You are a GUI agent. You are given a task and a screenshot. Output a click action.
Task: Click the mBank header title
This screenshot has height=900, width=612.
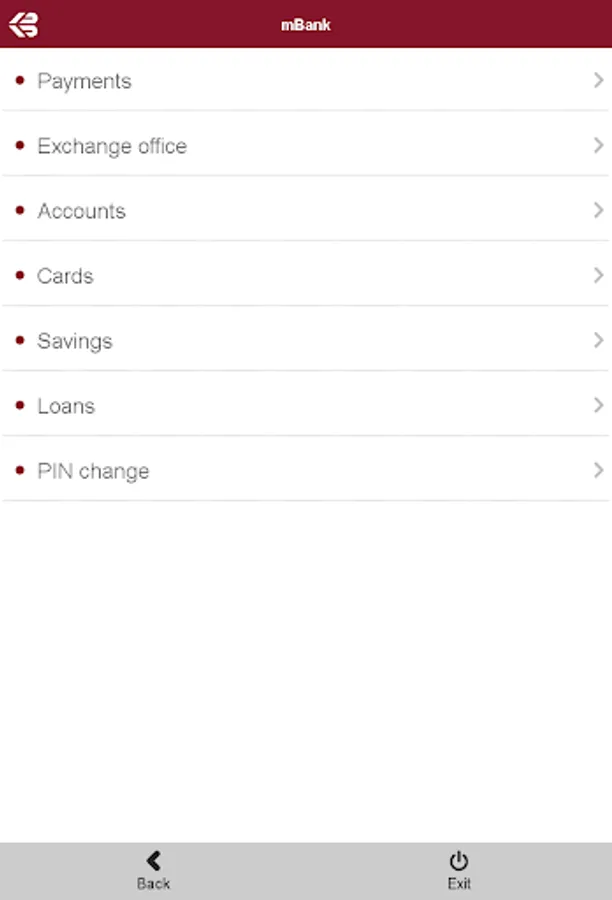305,25
